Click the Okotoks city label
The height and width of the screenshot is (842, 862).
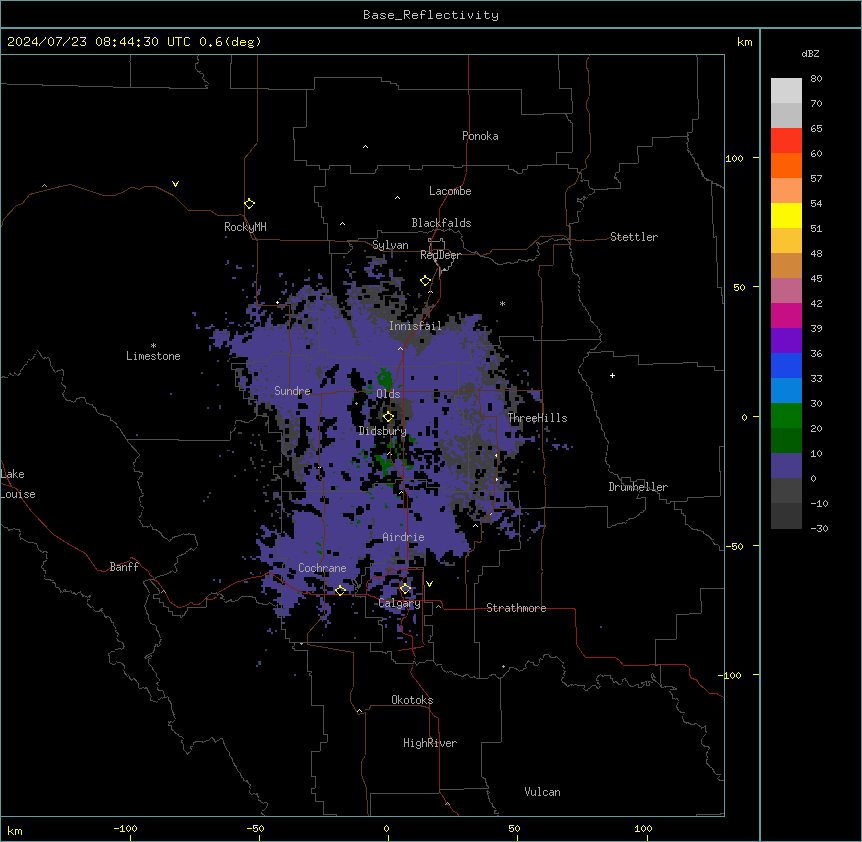[412, 700]
